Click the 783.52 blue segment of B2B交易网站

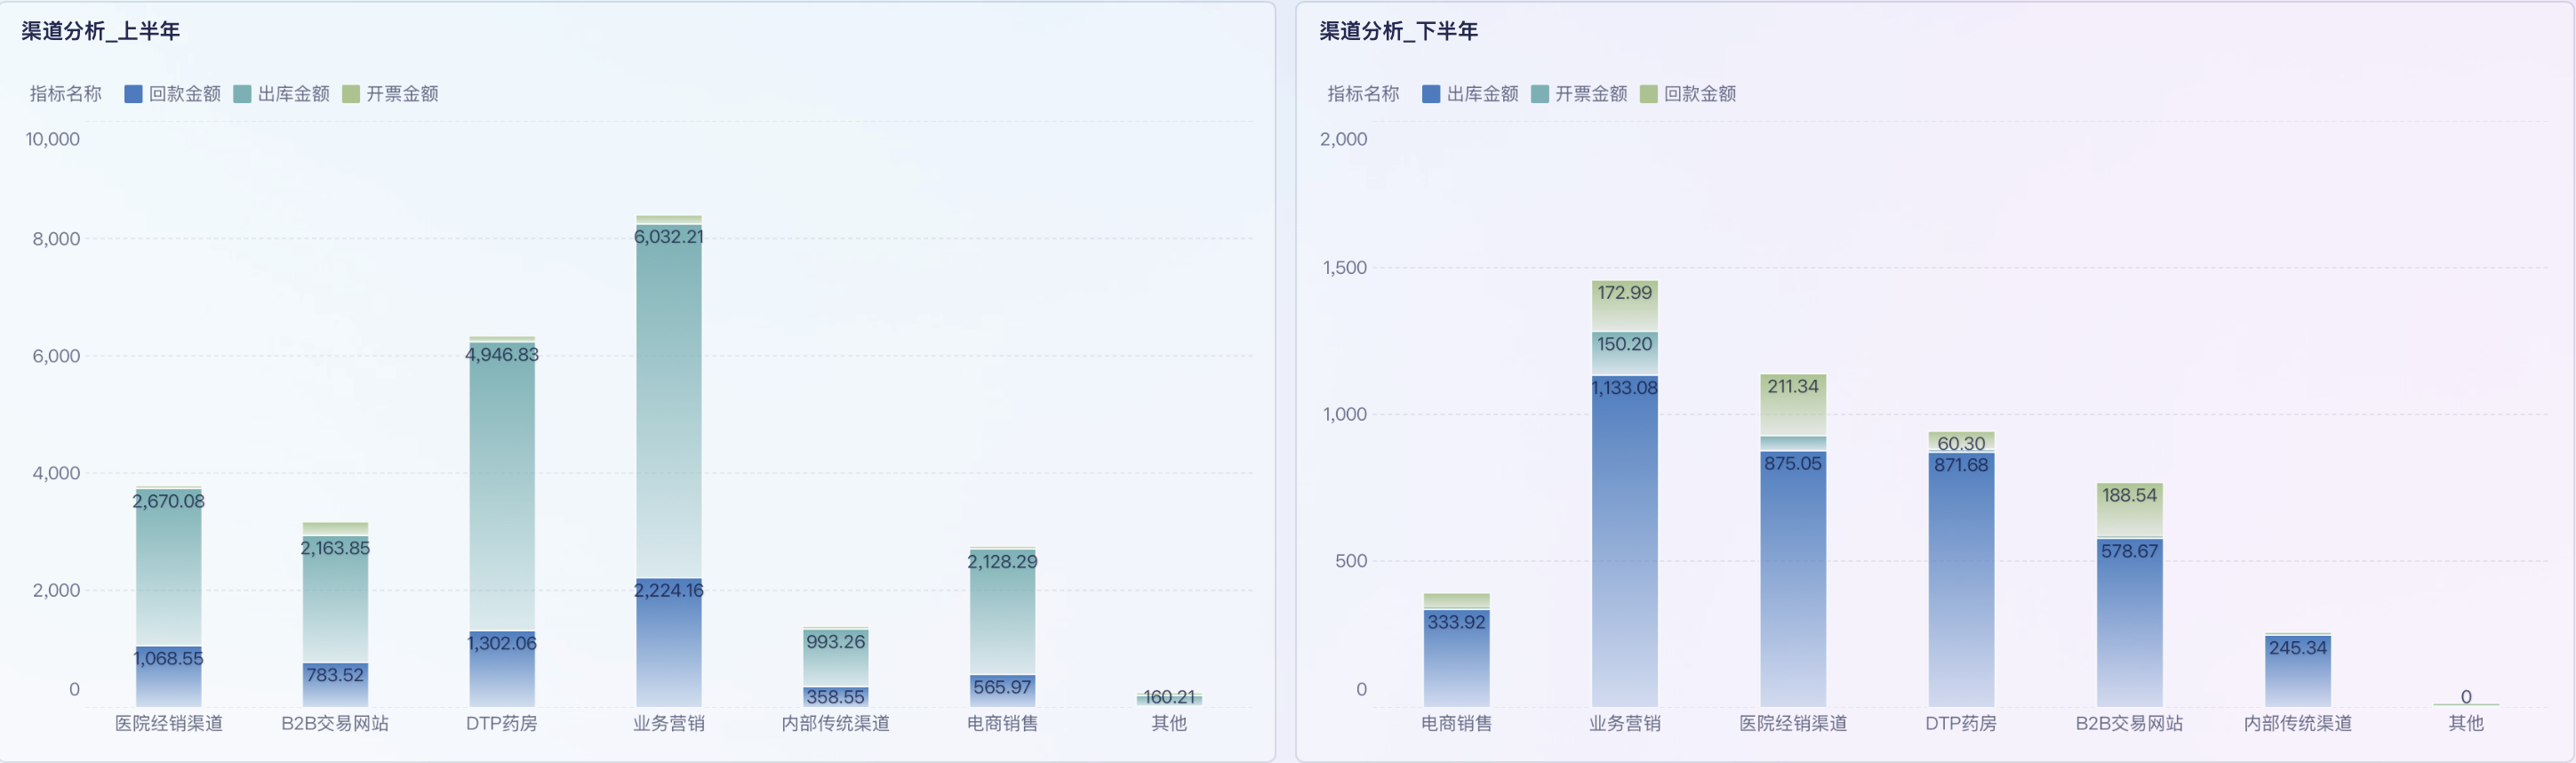click(335, 684)
